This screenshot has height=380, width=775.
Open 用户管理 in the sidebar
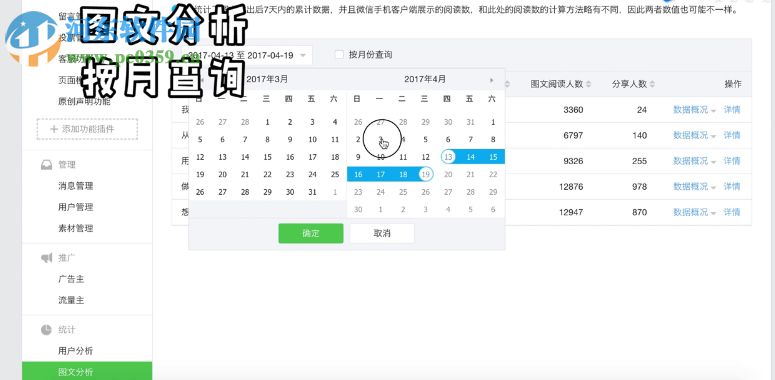(76, 208)
